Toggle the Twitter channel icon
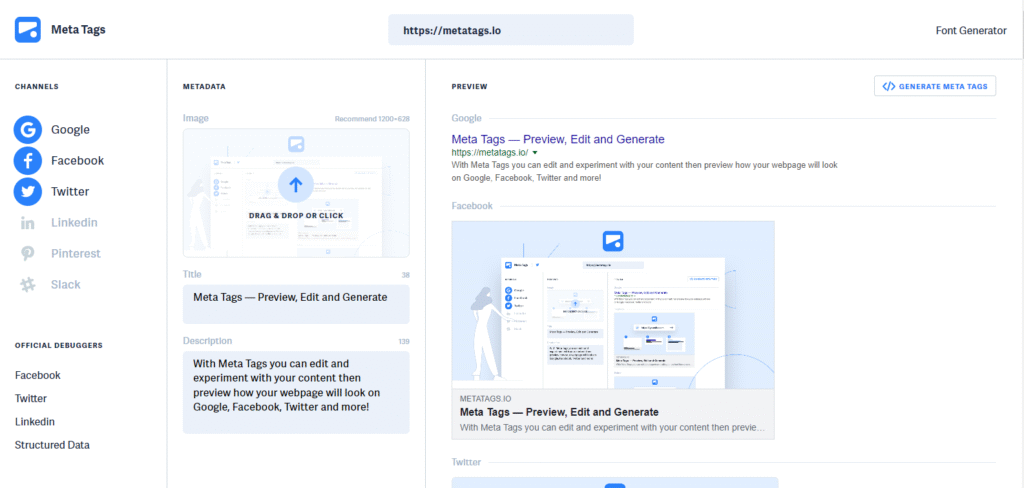This screenshot has width=1024, height=488. pyautogui.click(x=28, y=192)
